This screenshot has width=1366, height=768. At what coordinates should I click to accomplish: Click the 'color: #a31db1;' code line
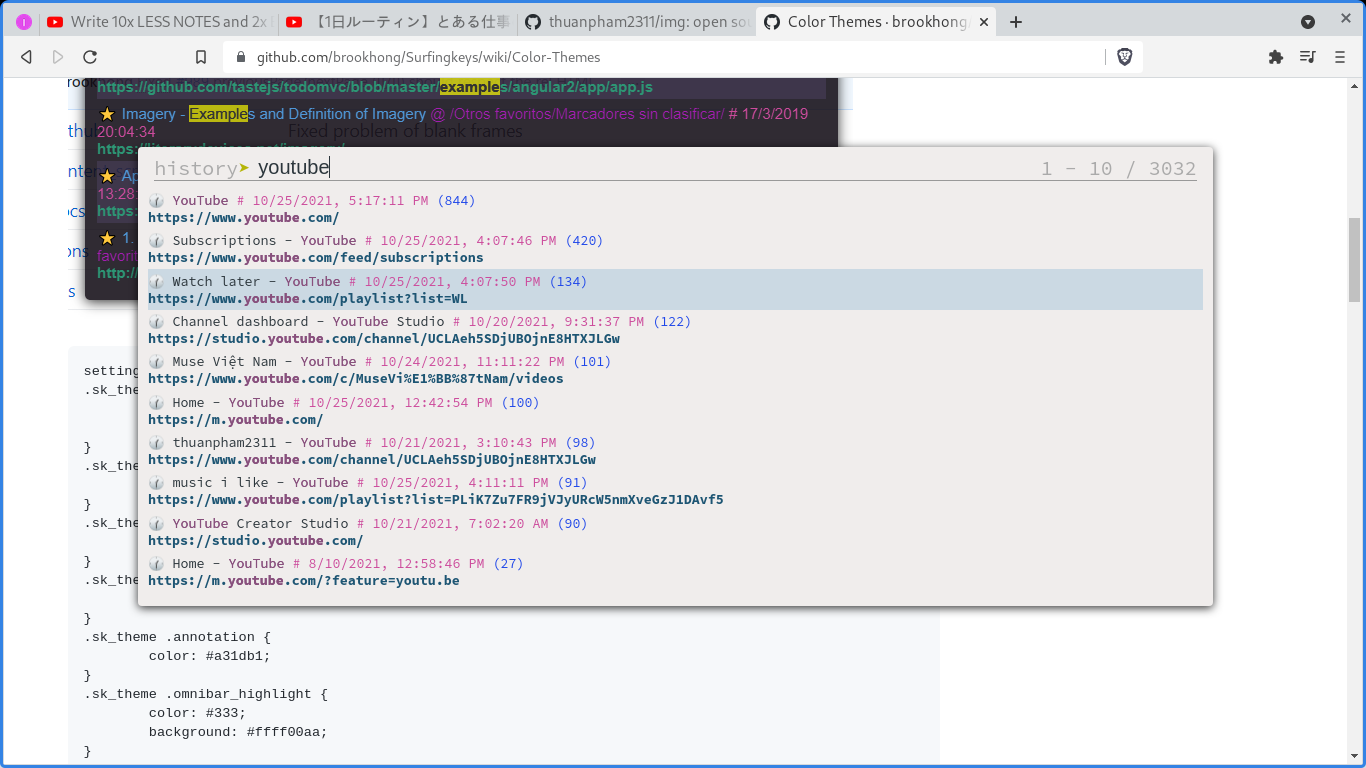[210, 656]
